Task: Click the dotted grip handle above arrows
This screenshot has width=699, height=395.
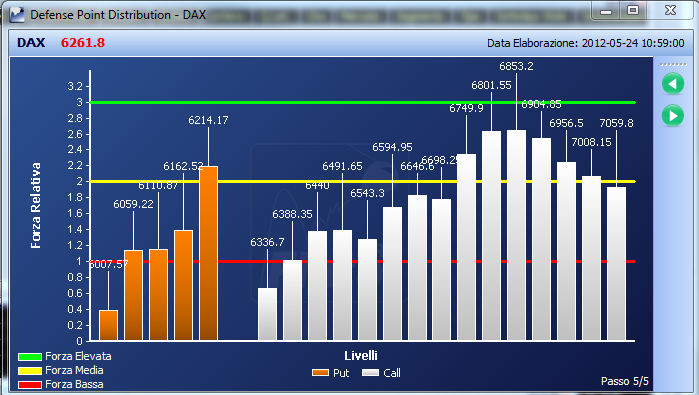Action: (673, 65)
